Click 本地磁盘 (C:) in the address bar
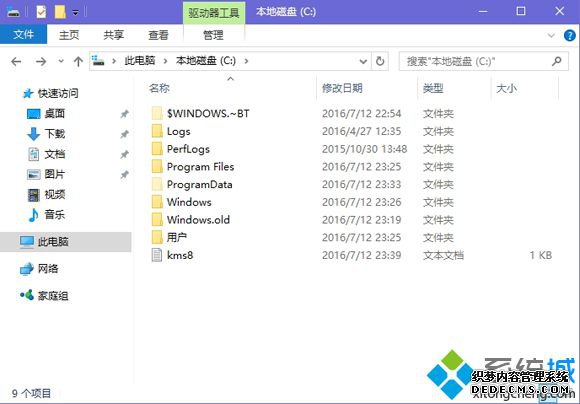This screenshot has width=580, height=404. click(x=206, y=60)
